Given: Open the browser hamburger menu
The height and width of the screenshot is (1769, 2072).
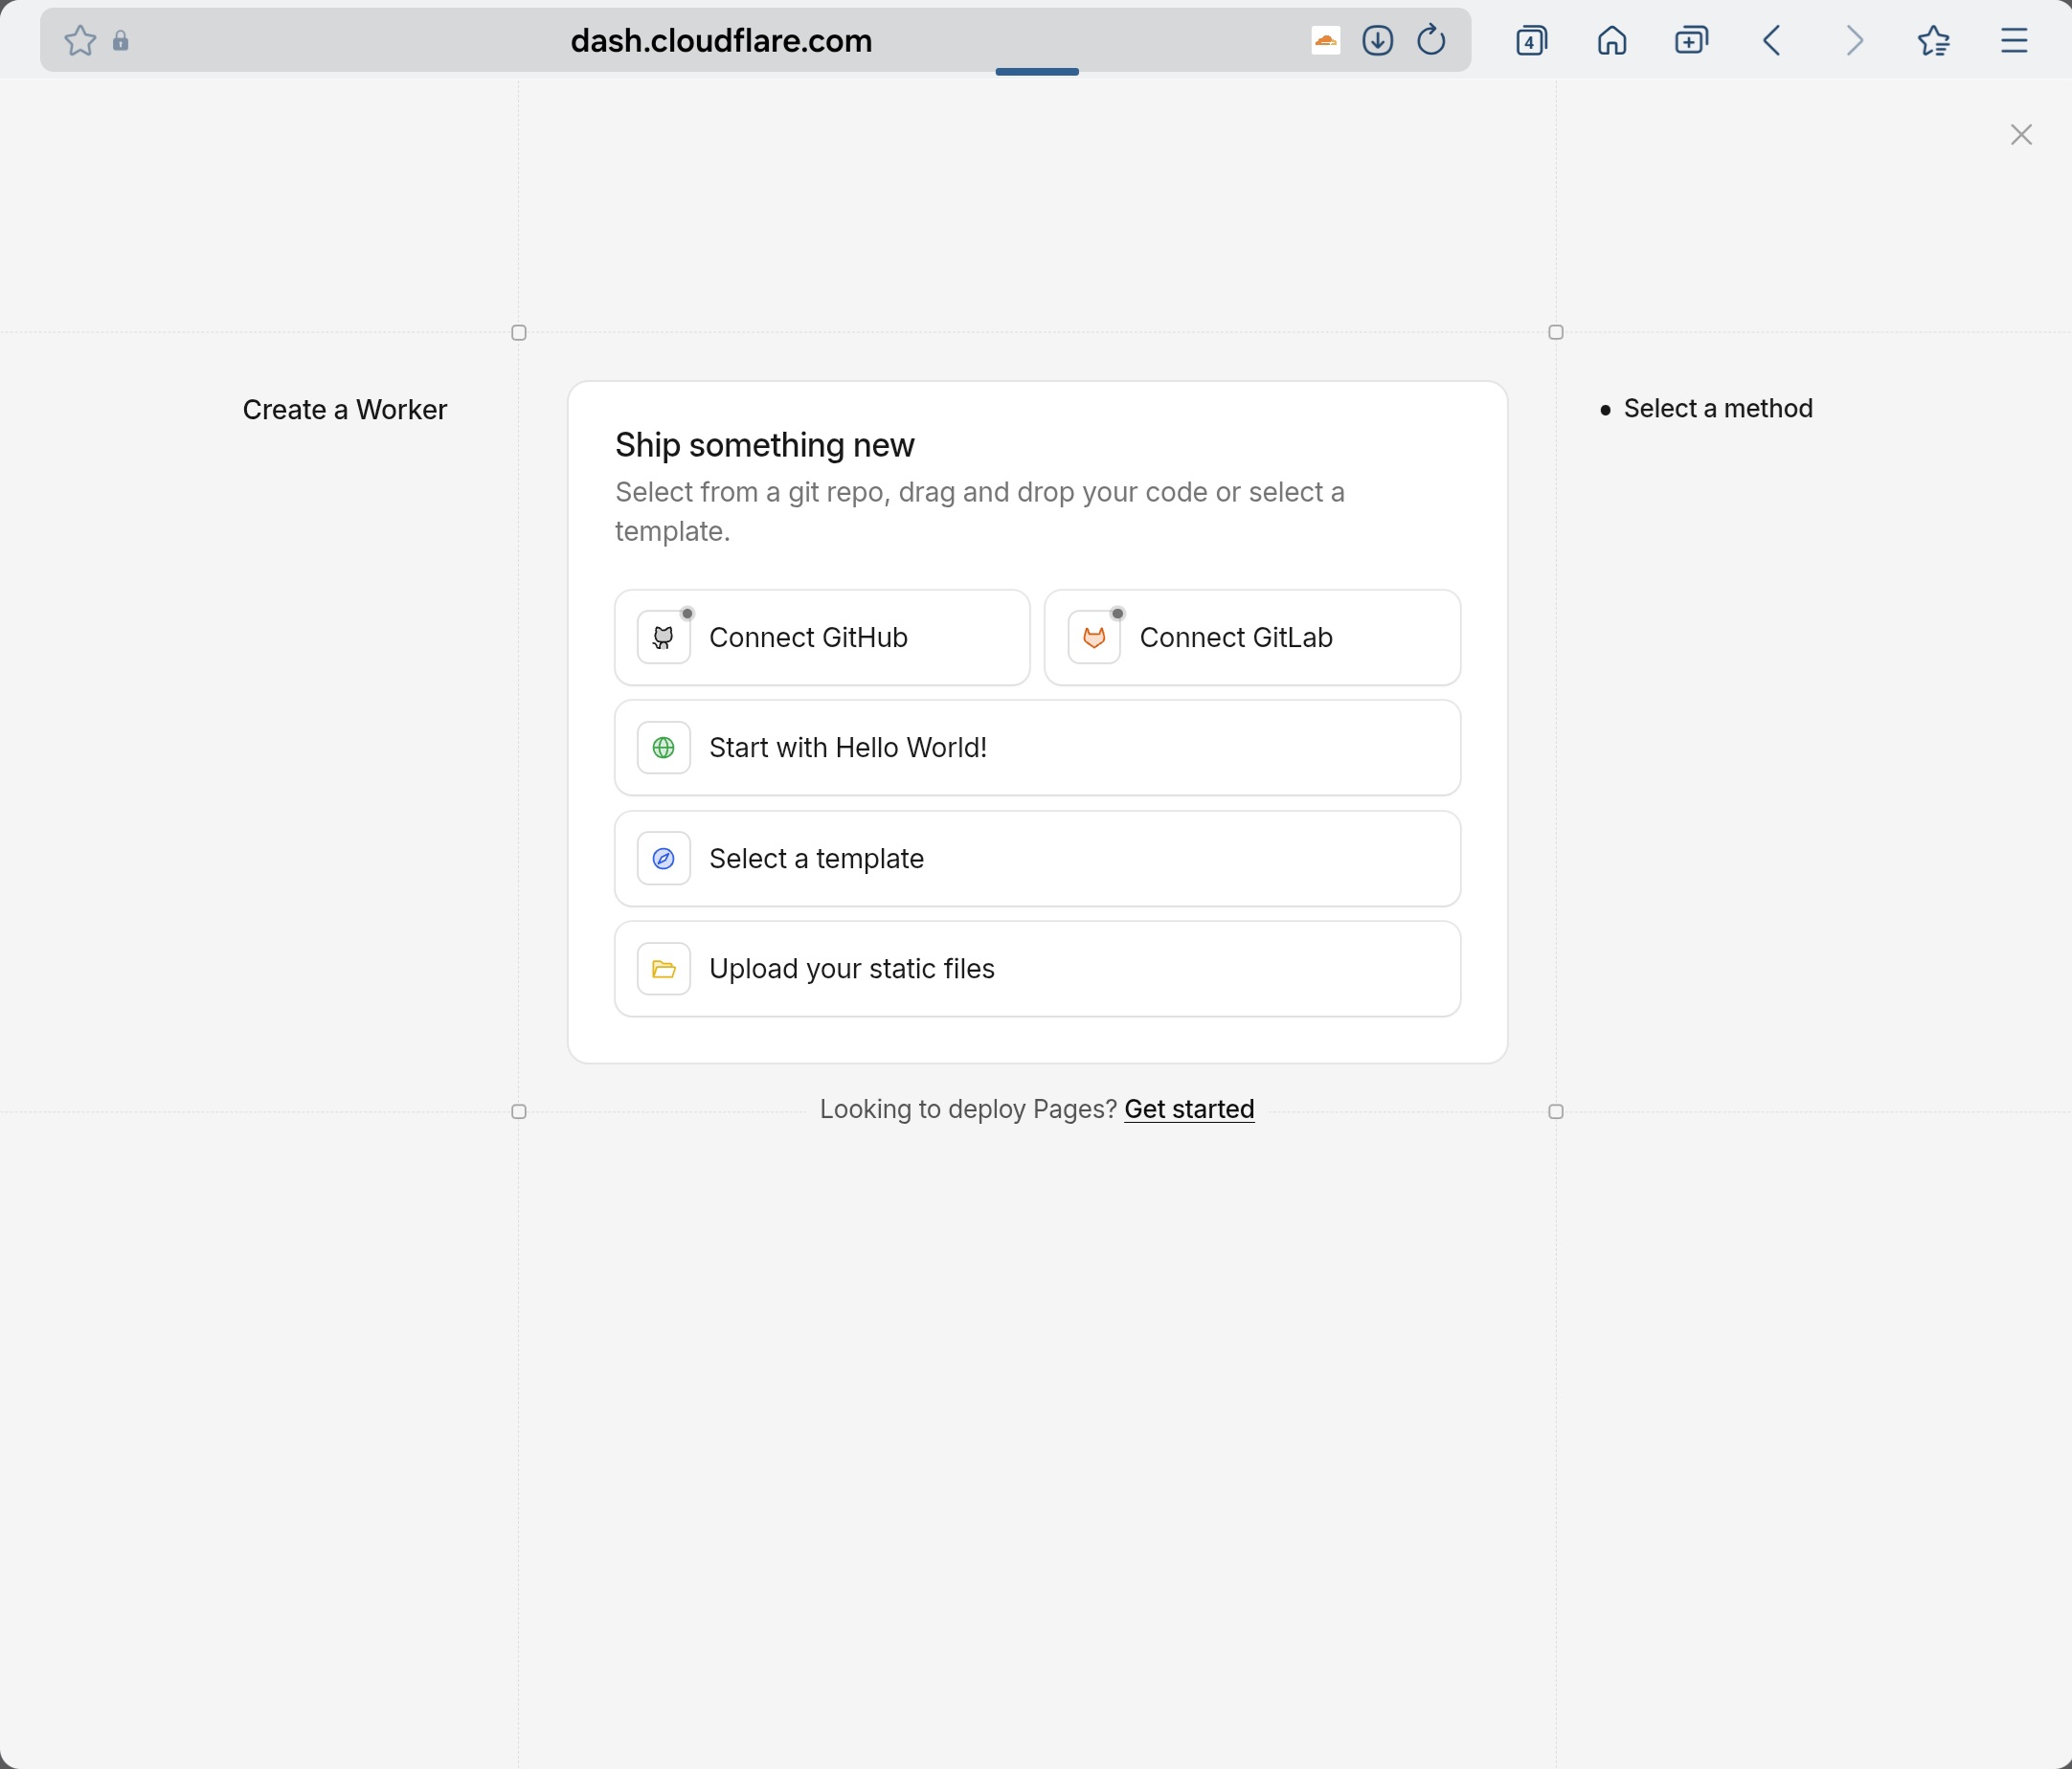Looking at the screenshot, I should pyautogui.click(x=2013, y=41).
